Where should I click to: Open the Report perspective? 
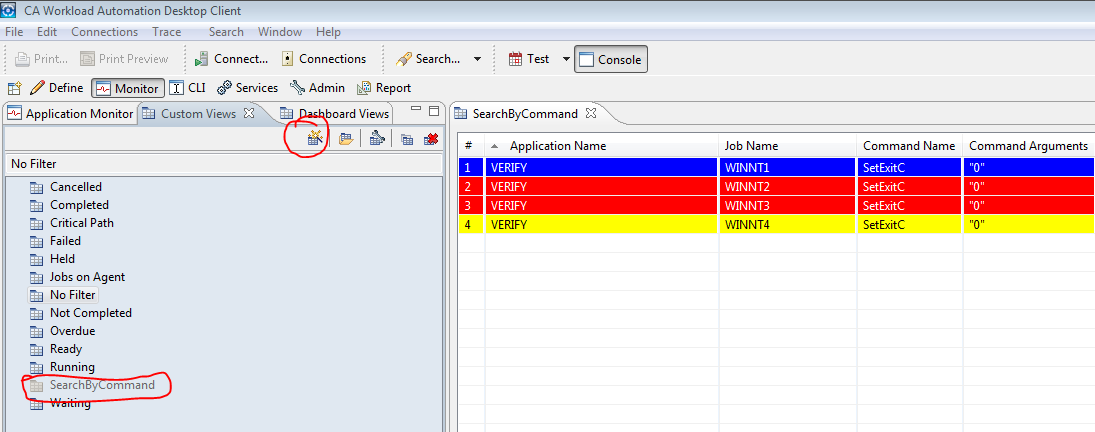point(384,89)
